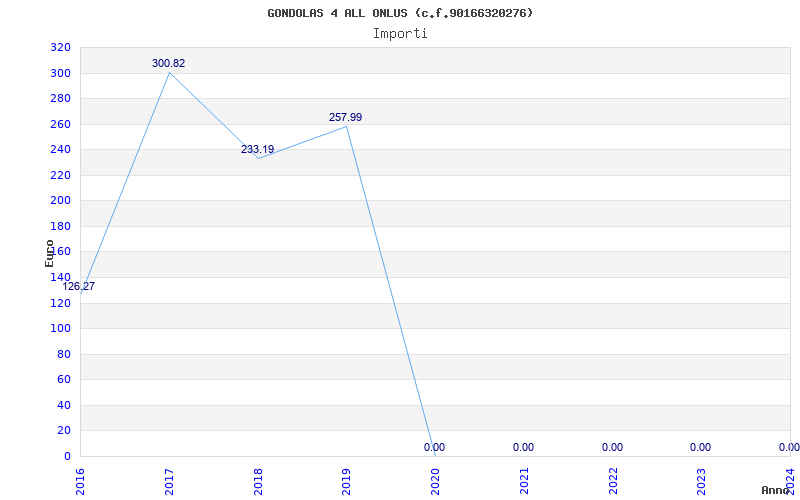Click the 0.00 label above 2024

(789, 447)
